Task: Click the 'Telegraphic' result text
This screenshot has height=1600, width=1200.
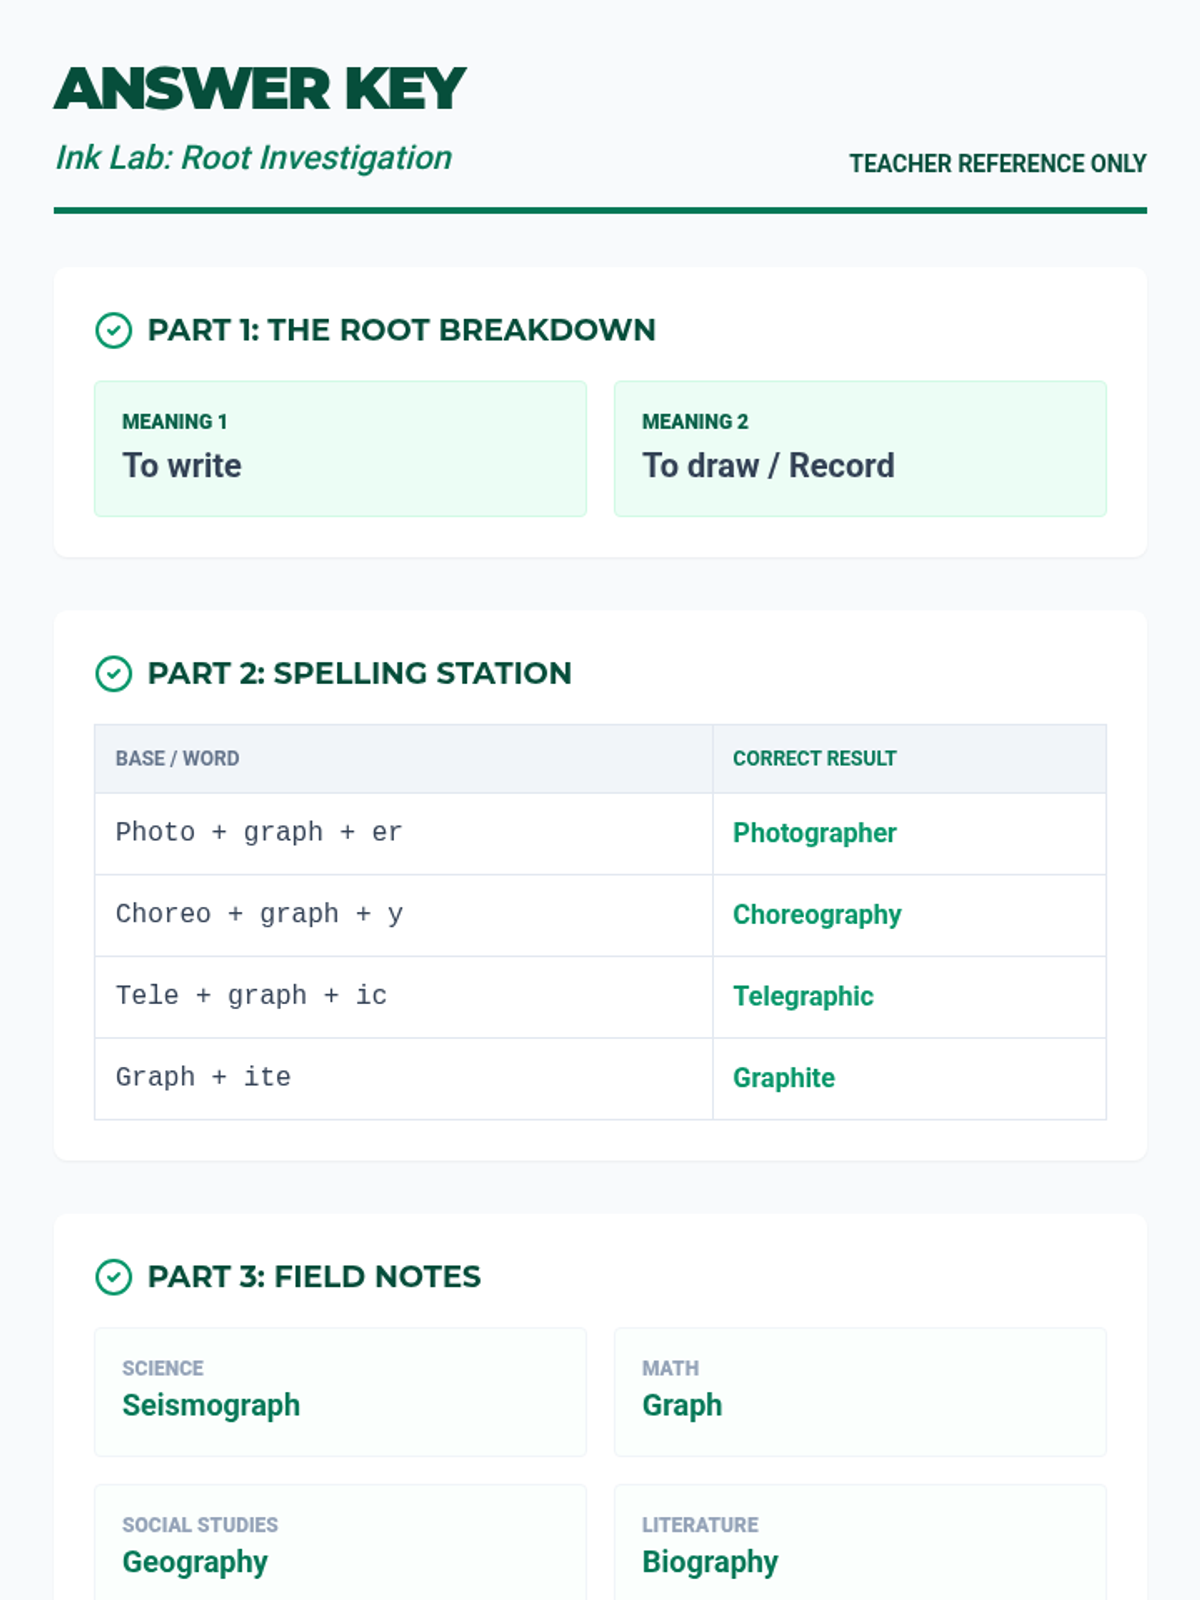Action: [x=803, y=996]
